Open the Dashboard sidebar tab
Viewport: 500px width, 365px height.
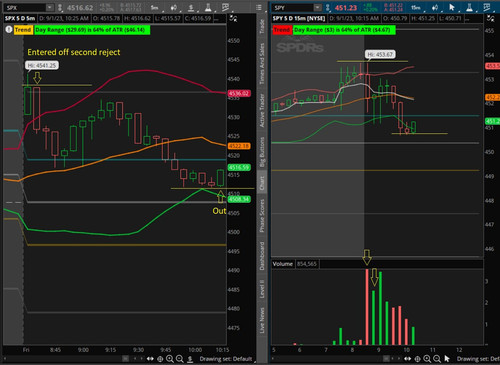coord(262,256)
